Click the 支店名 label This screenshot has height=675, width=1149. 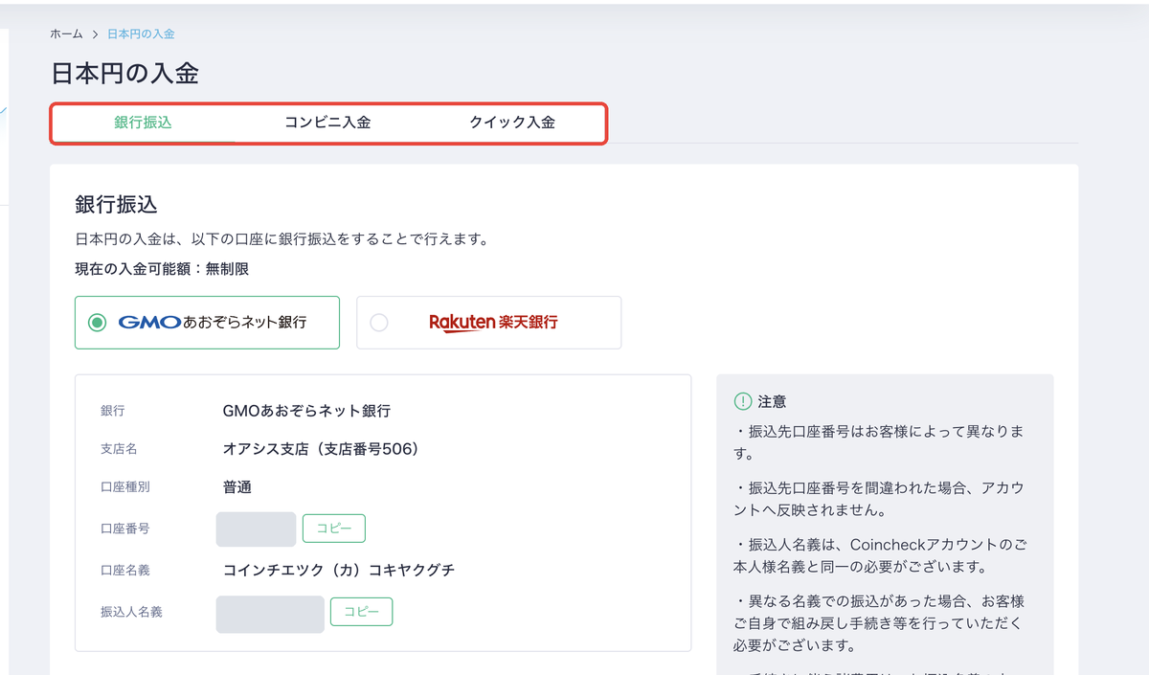tap(119, 449)
